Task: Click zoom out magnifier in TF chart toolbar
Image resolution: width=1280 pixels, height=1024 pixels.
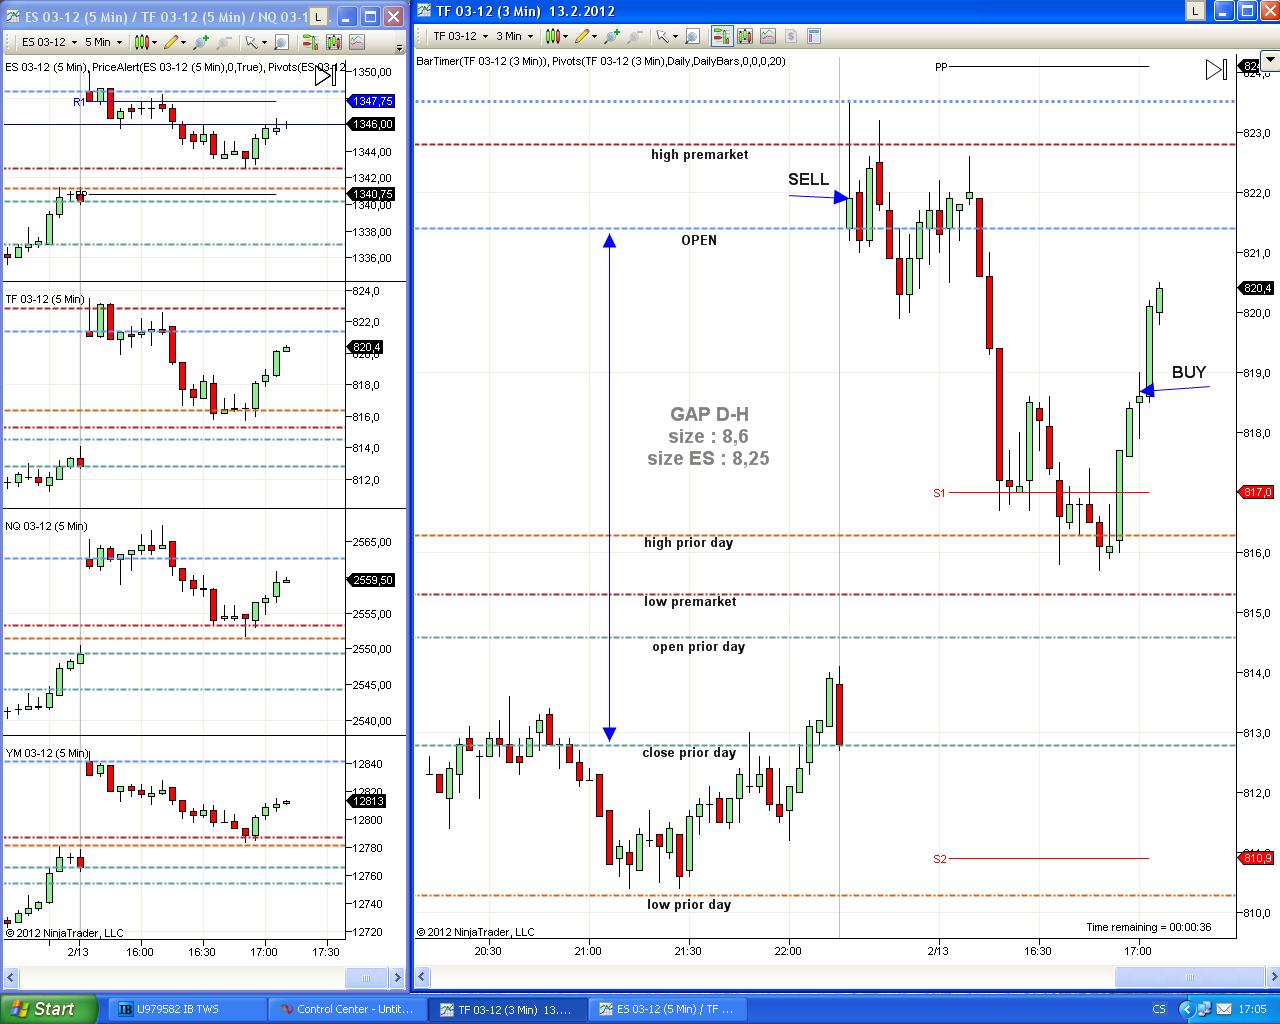Action: [x=634, y=36]
